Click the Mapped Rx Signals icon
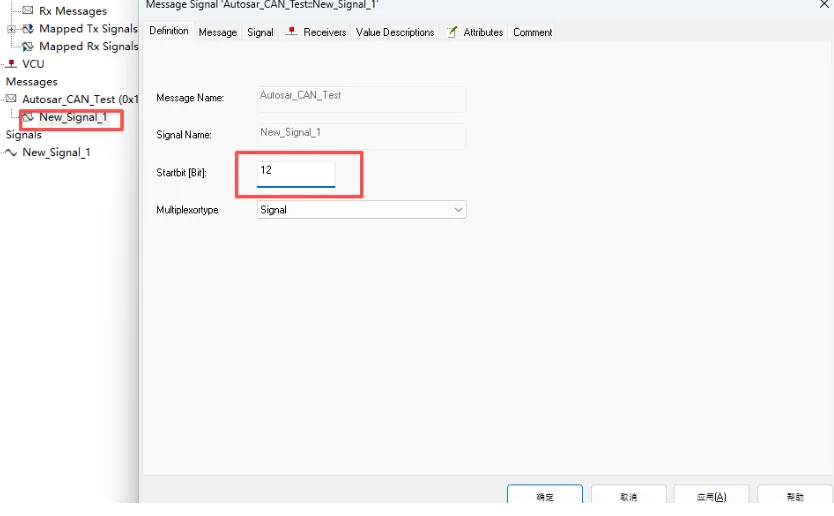 coord(28,46)
